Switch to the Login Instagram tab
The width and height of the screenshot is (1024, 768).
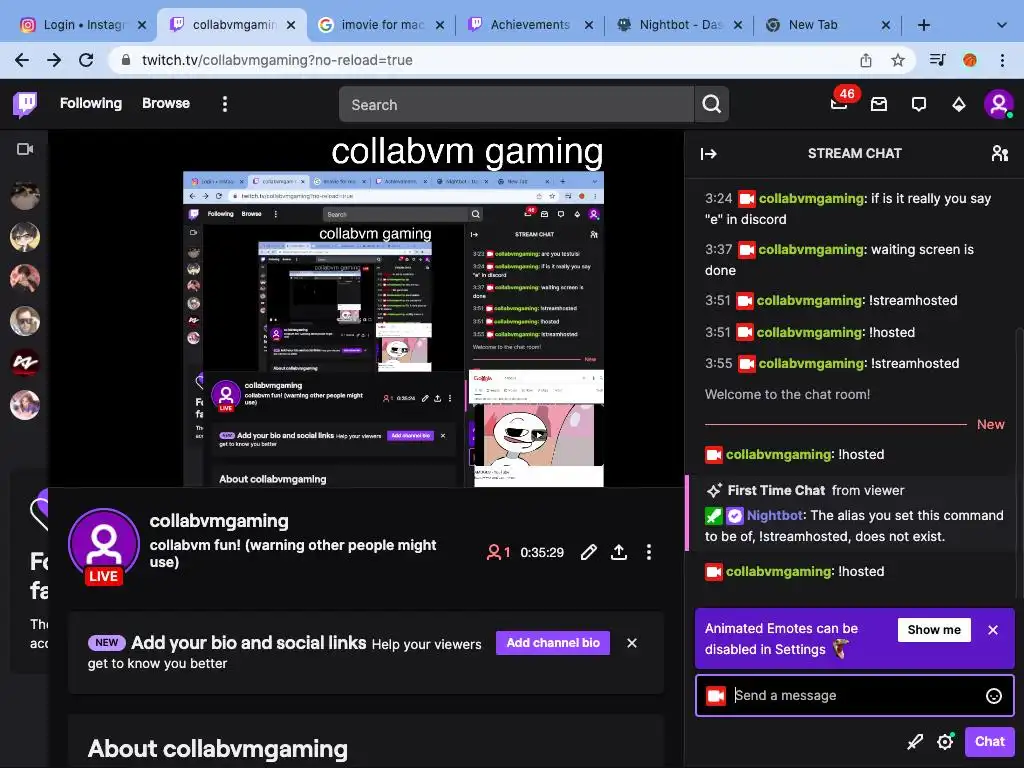tap(82, 25)
